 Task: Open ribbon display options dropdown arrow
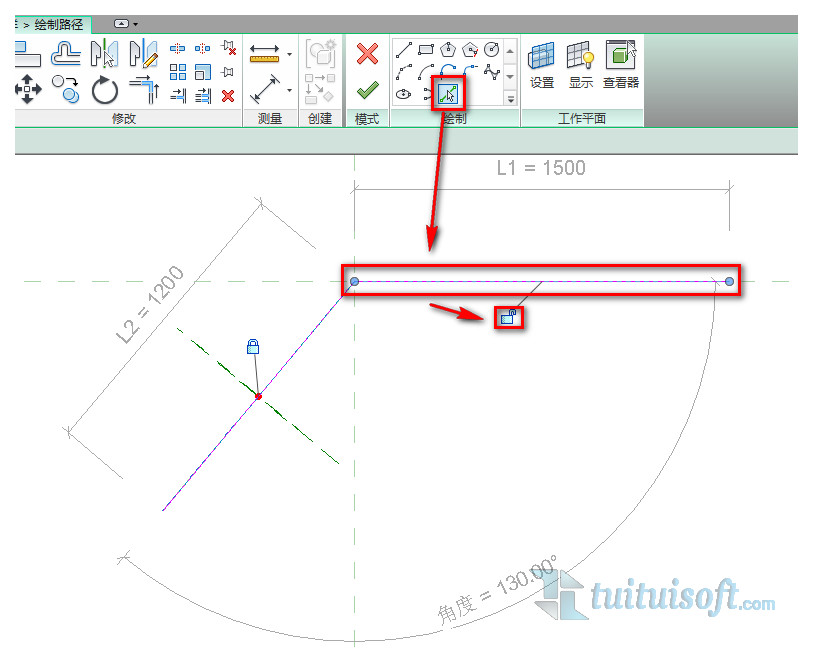[x=135, y=24]
